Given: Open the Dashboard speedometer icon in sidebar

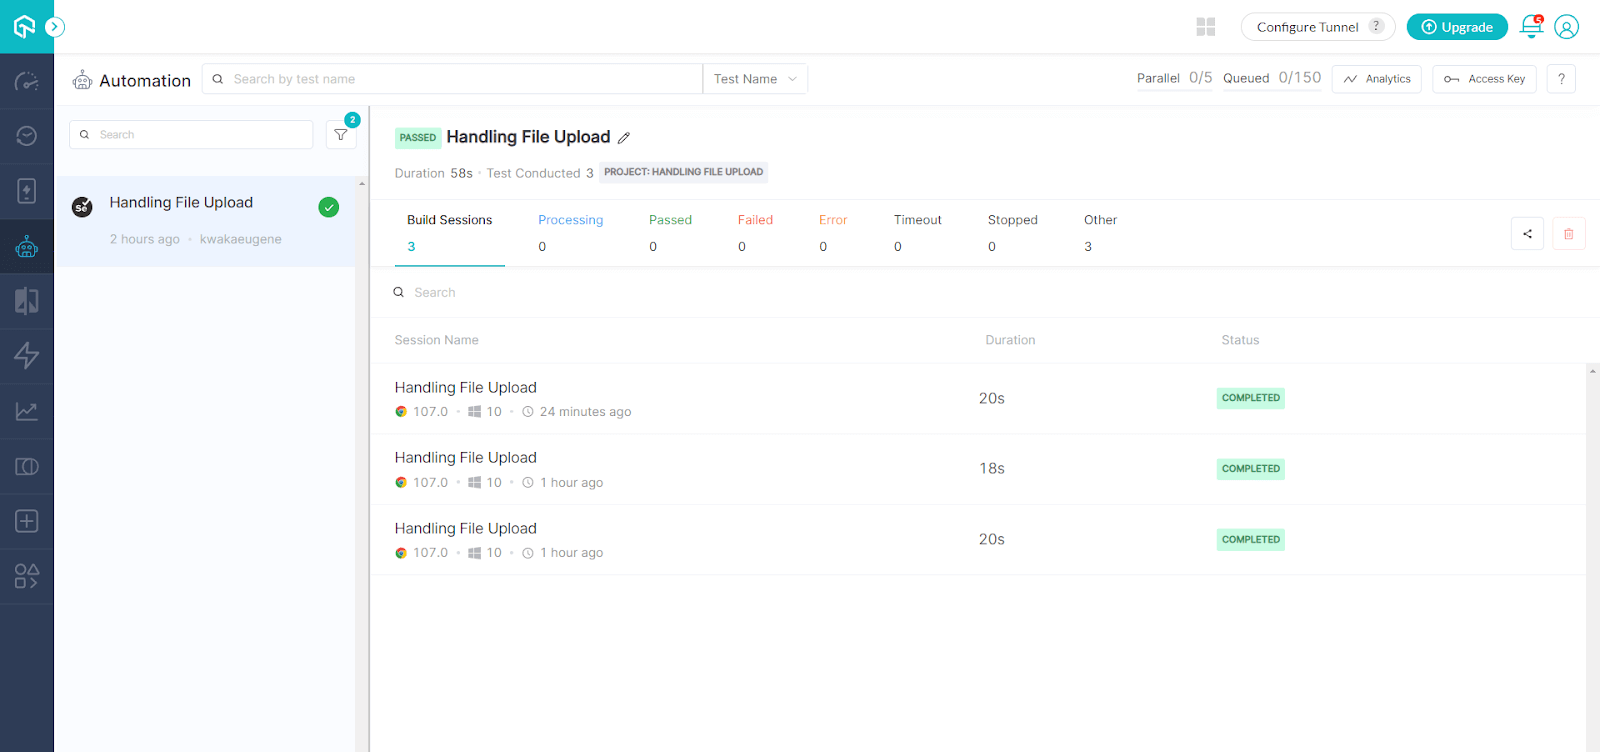Looking at the screenshot, I should pos(27,81).
